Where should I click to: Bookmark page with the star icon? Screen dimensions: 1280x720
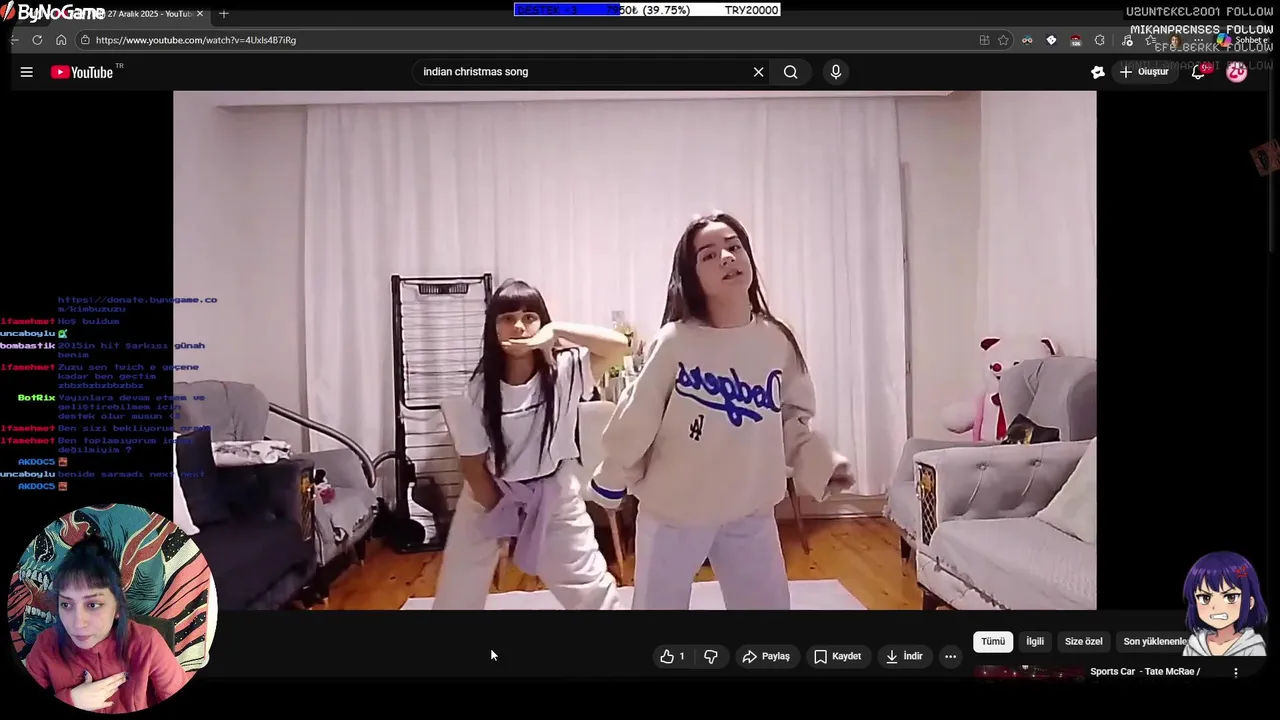click(1003, 40)
